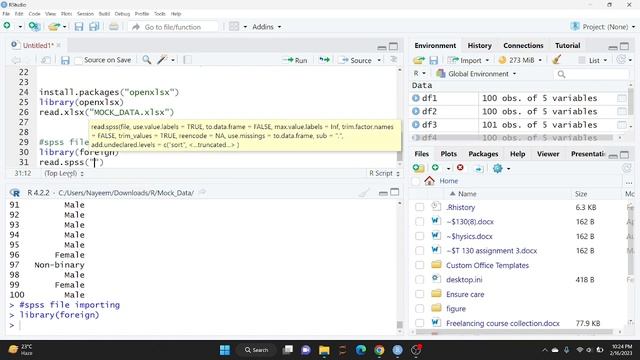
Task: Click the workspace panes grid icon
Action: 234,27
